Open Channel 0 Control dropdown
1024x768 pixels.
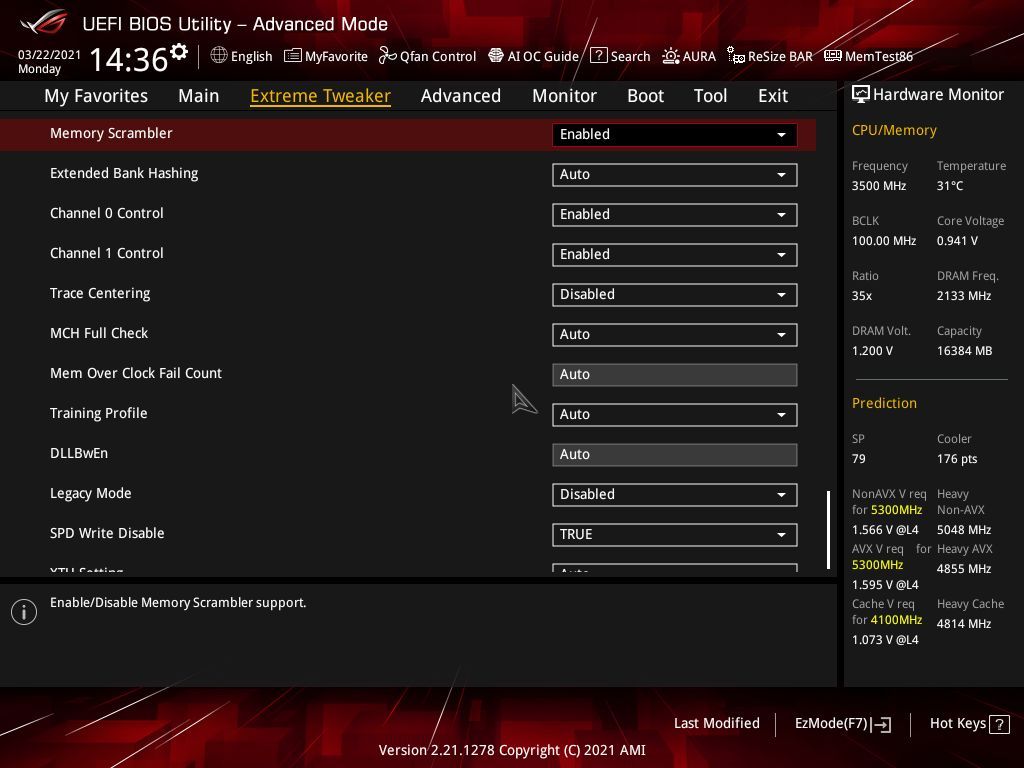coord(675,215)
